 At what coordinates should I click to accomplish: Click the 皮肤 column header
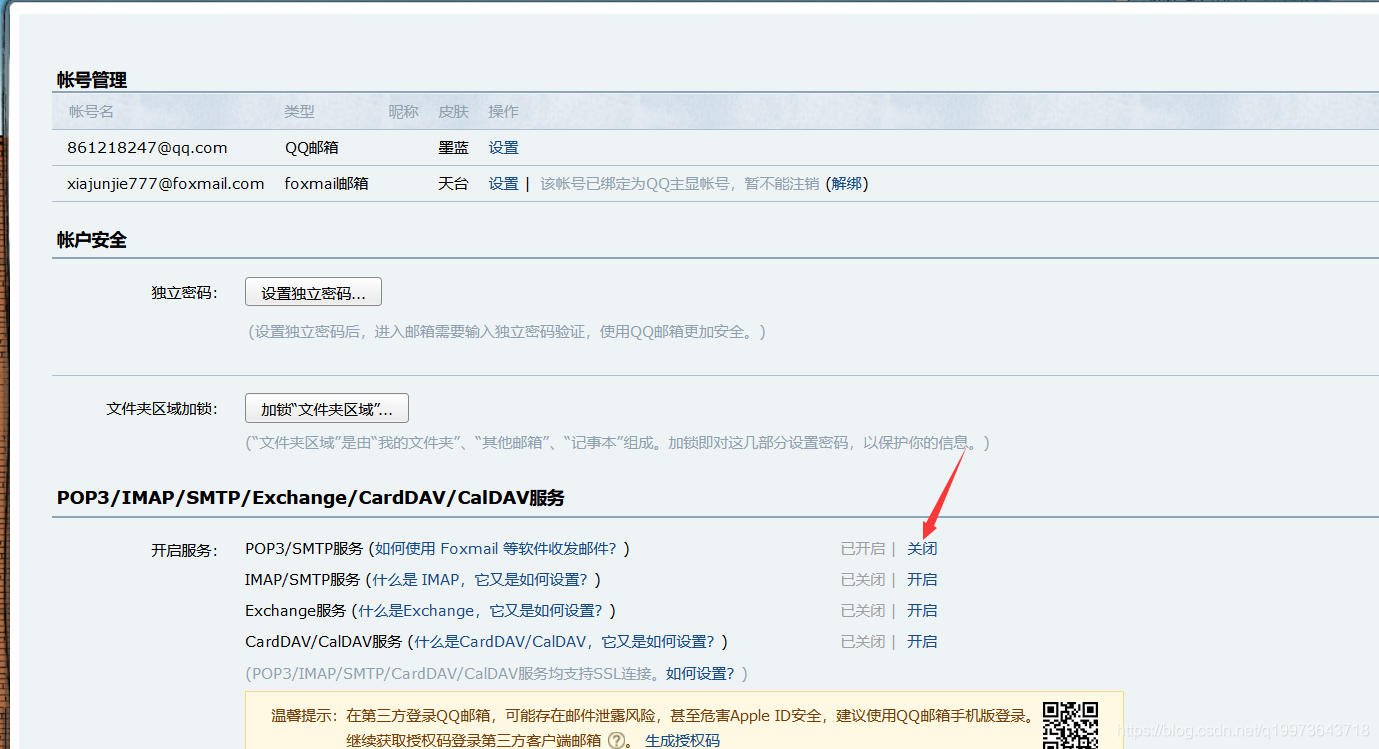tap(453, 112)
